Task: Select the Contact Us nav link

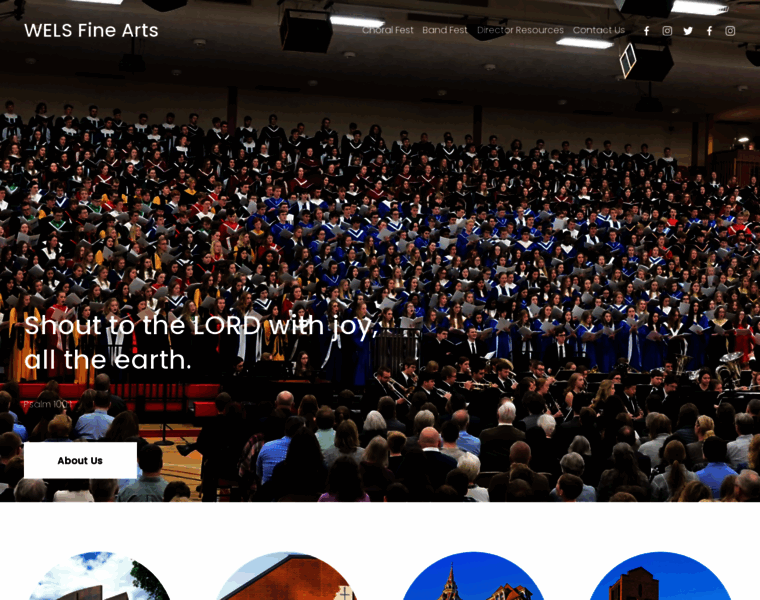Action: 599,30
